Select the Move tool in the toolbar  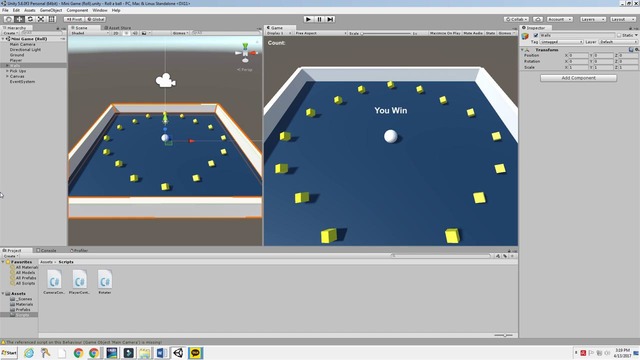(19, 19)
